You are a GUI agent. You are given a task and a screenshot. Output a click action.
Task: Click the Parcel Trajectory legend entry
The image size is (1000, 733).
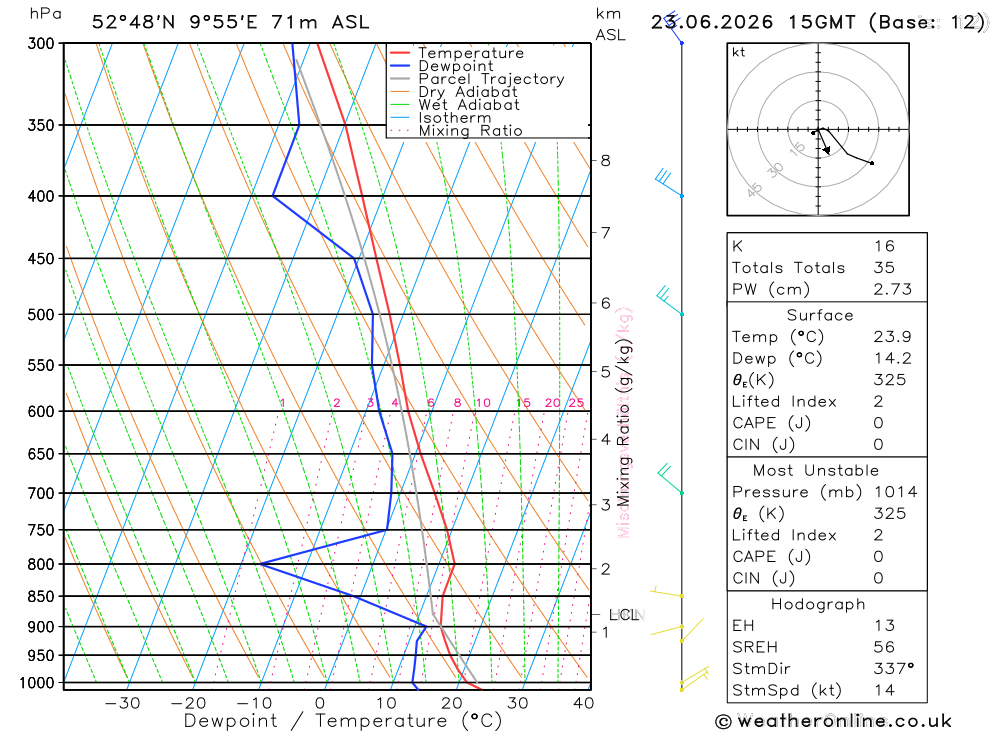point(477,79)
